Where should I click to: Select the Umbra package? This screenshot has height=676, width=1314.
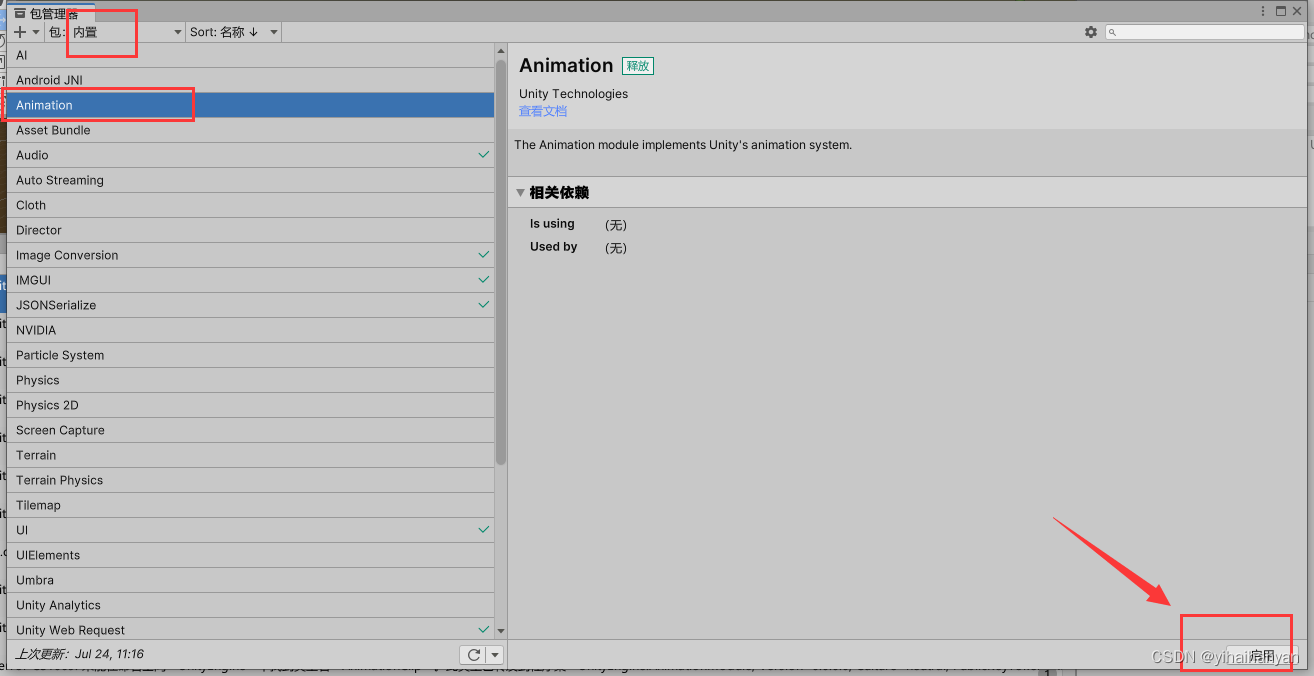point(251,580)
